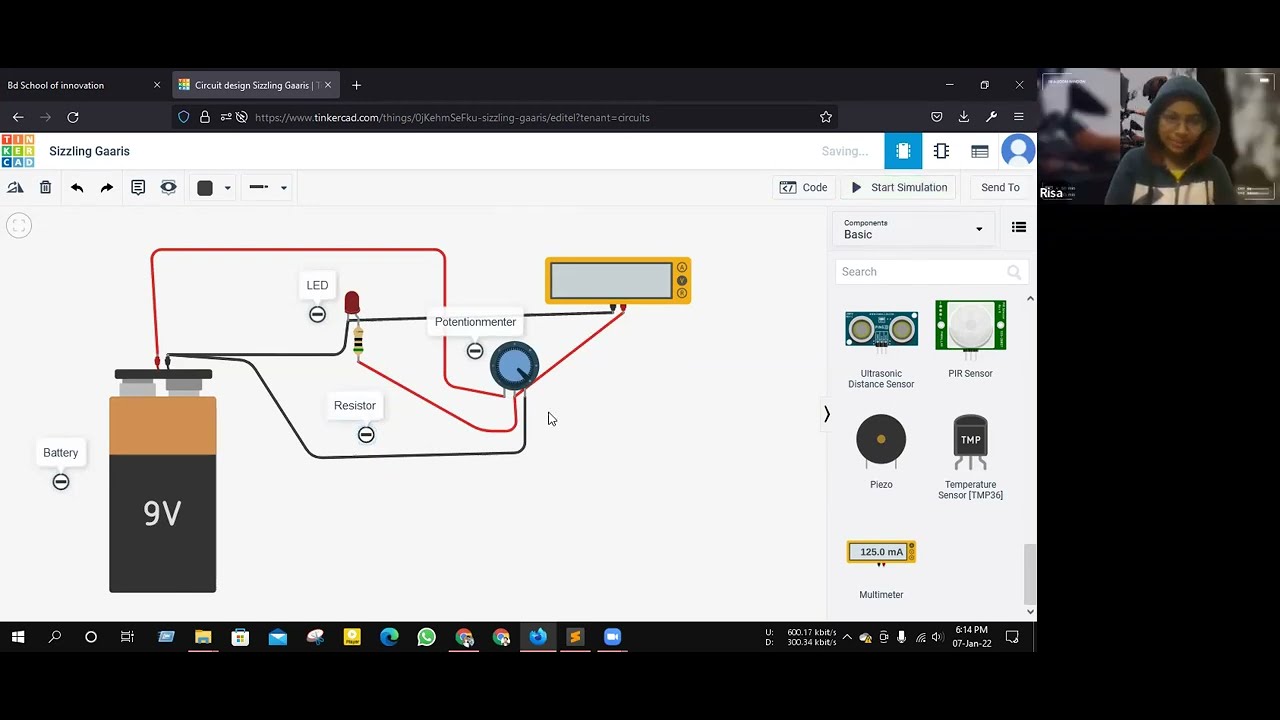Screen dimensions: 1280x720
Task: Rotate the selected component
Action: [x=15, y=187]
